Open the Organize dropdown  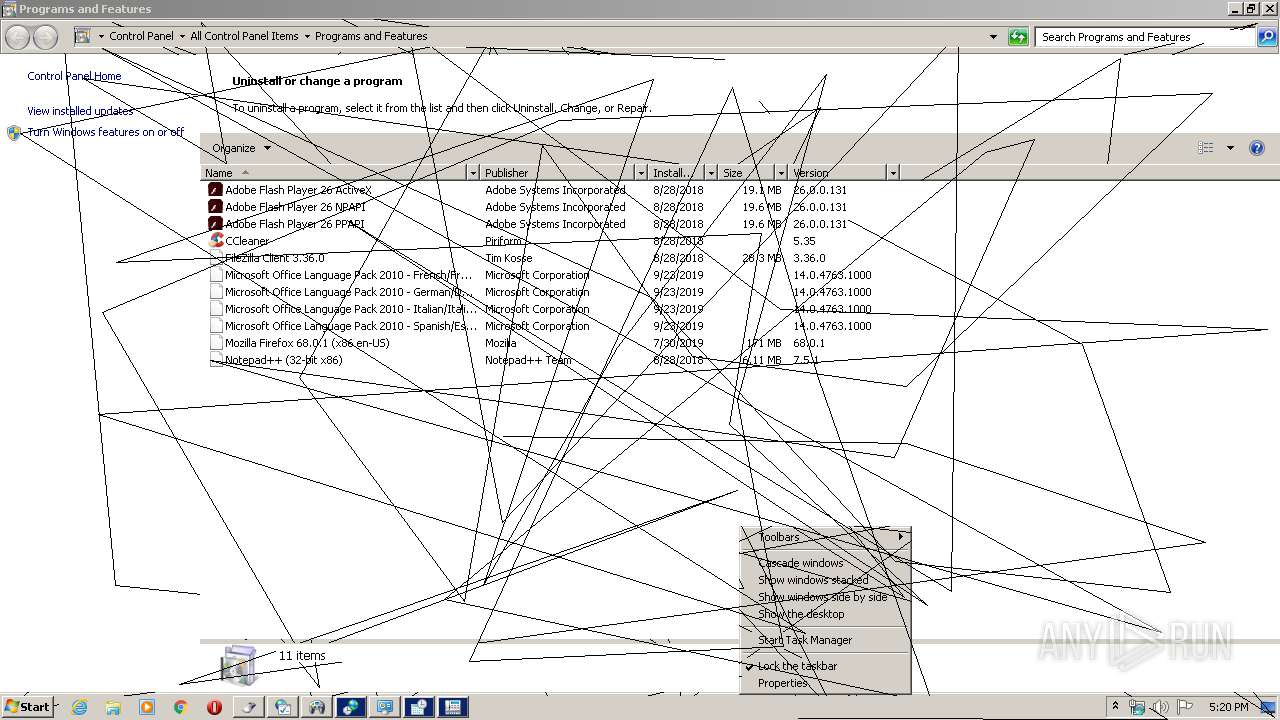(x=241, y=148)
